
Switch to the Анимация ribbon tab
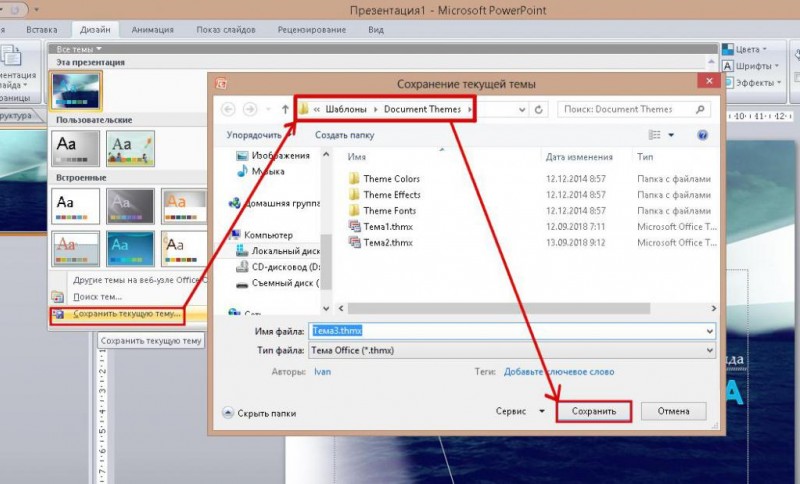[153, 30]
